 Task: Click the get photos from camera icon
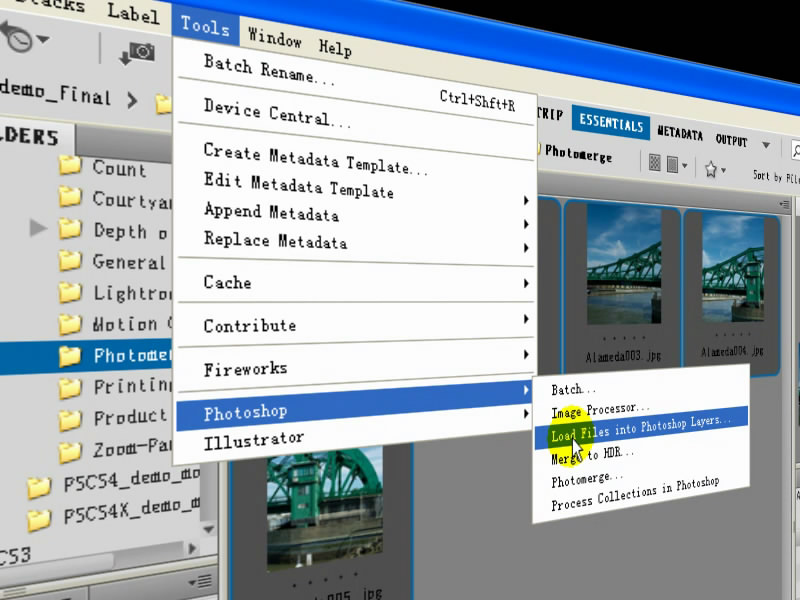[137, 54]
